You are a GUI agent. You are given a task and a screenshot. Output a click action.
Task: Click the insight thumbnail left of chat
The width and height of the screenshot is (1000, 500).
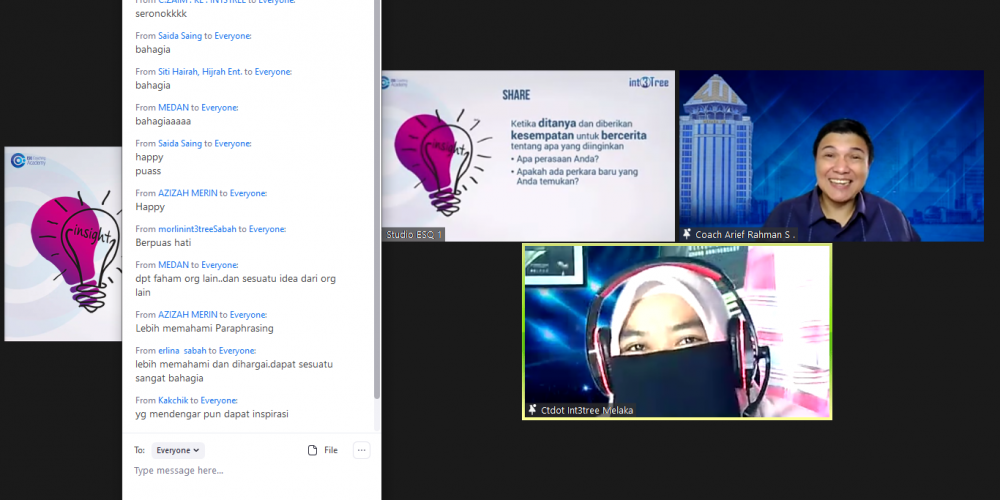pos(63,243)
